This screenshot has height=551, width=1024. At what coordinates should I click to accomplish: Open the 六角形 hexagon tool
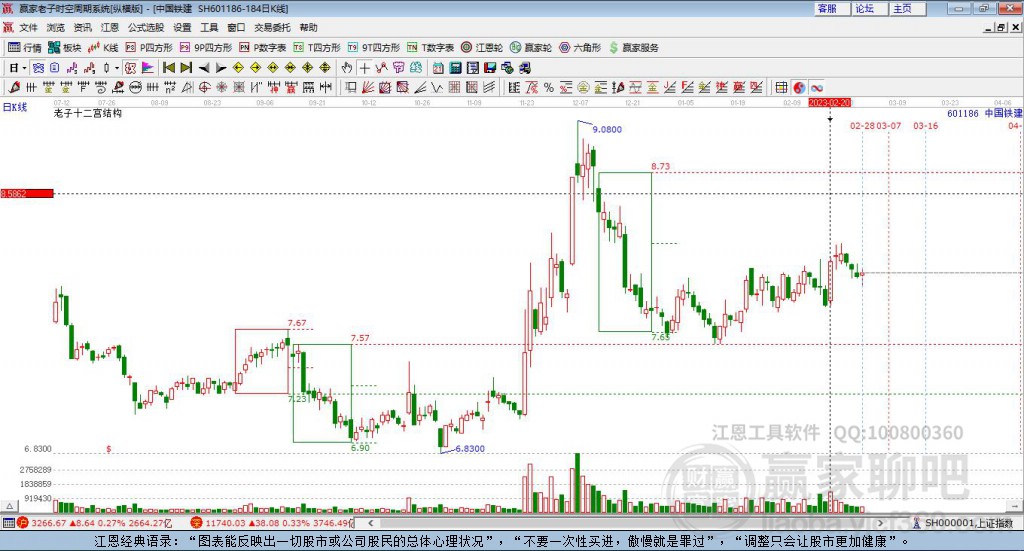[x=580, y=48]
